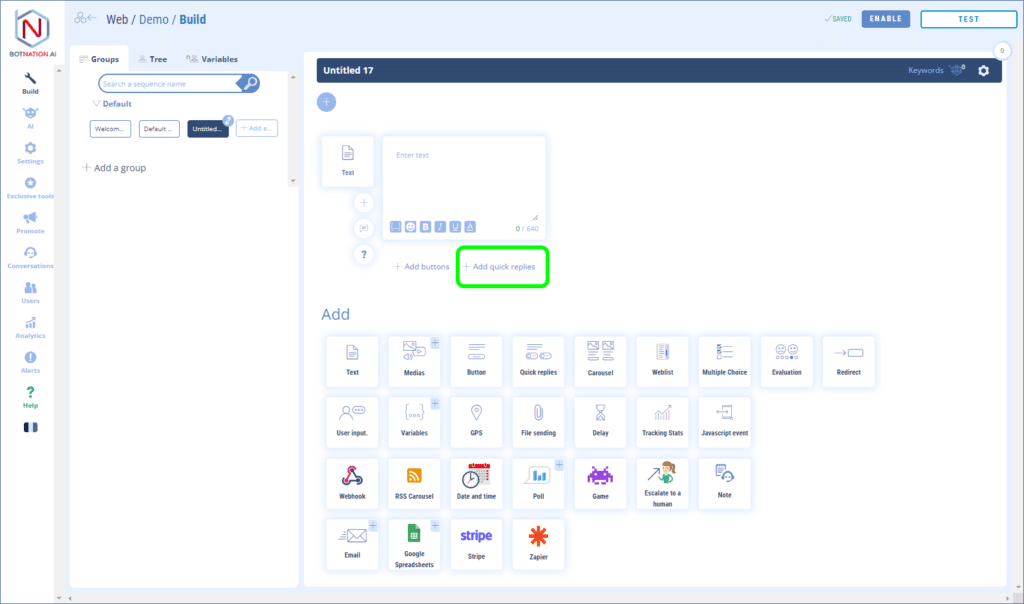Add a GPS element

pyautogui.click(x=476, y=422)
